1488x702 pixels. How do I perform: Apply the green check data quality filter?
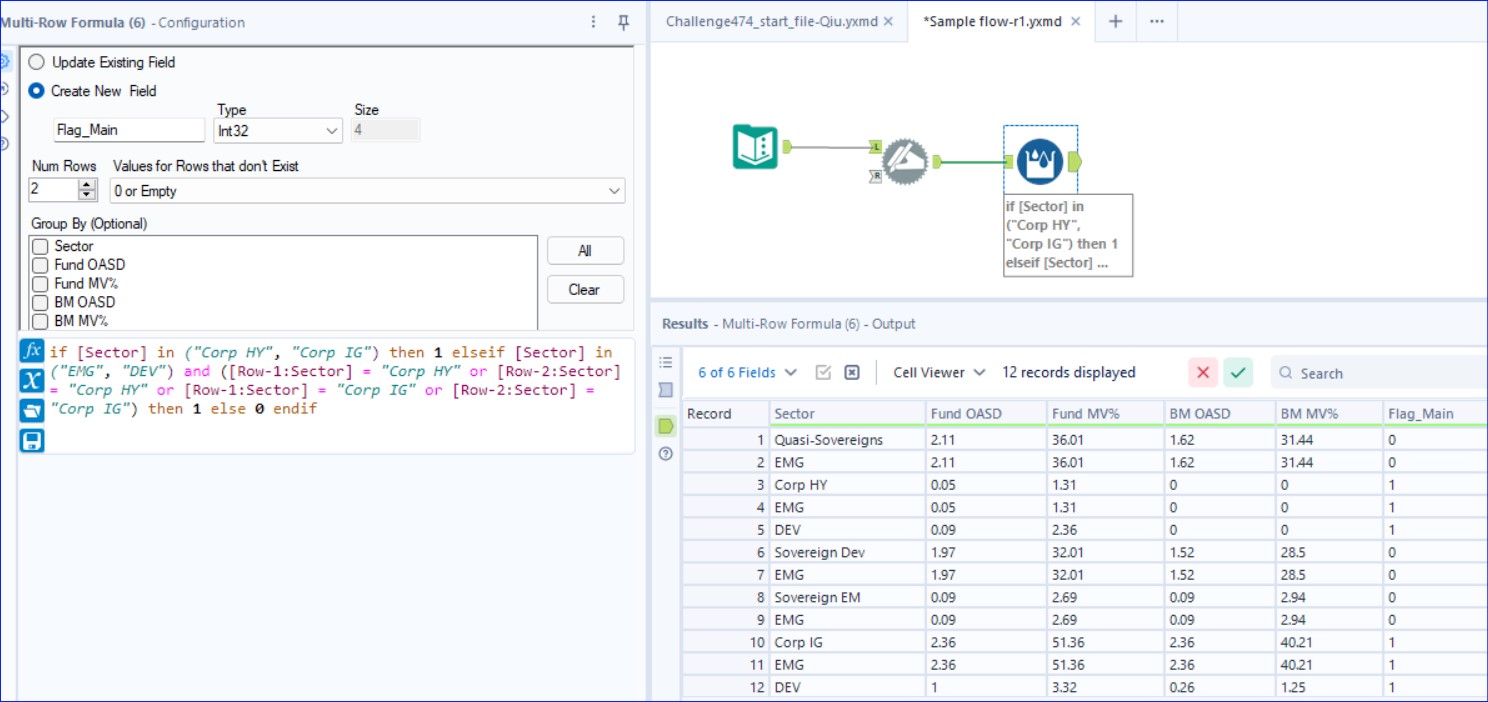pyautogui.click(x=1237, y=372)
